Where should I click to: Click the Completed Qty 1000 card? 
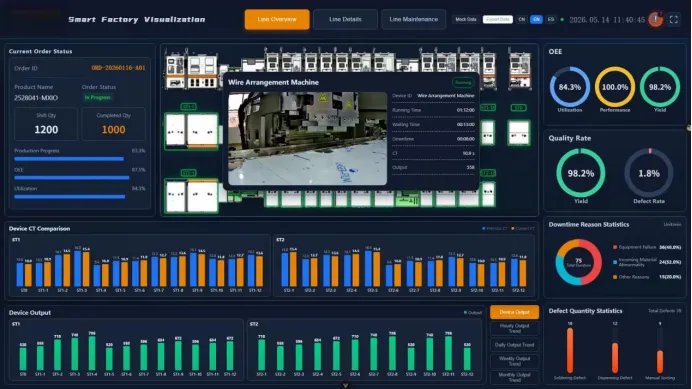point(113,124)
